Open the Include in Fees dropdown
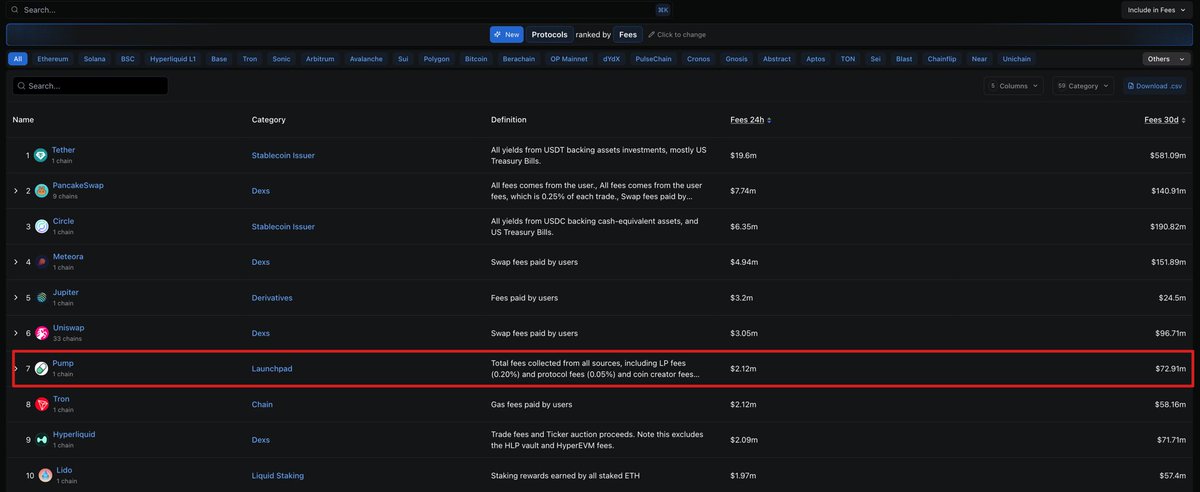Screen dimensions: 1200x492 [1158, 10]
